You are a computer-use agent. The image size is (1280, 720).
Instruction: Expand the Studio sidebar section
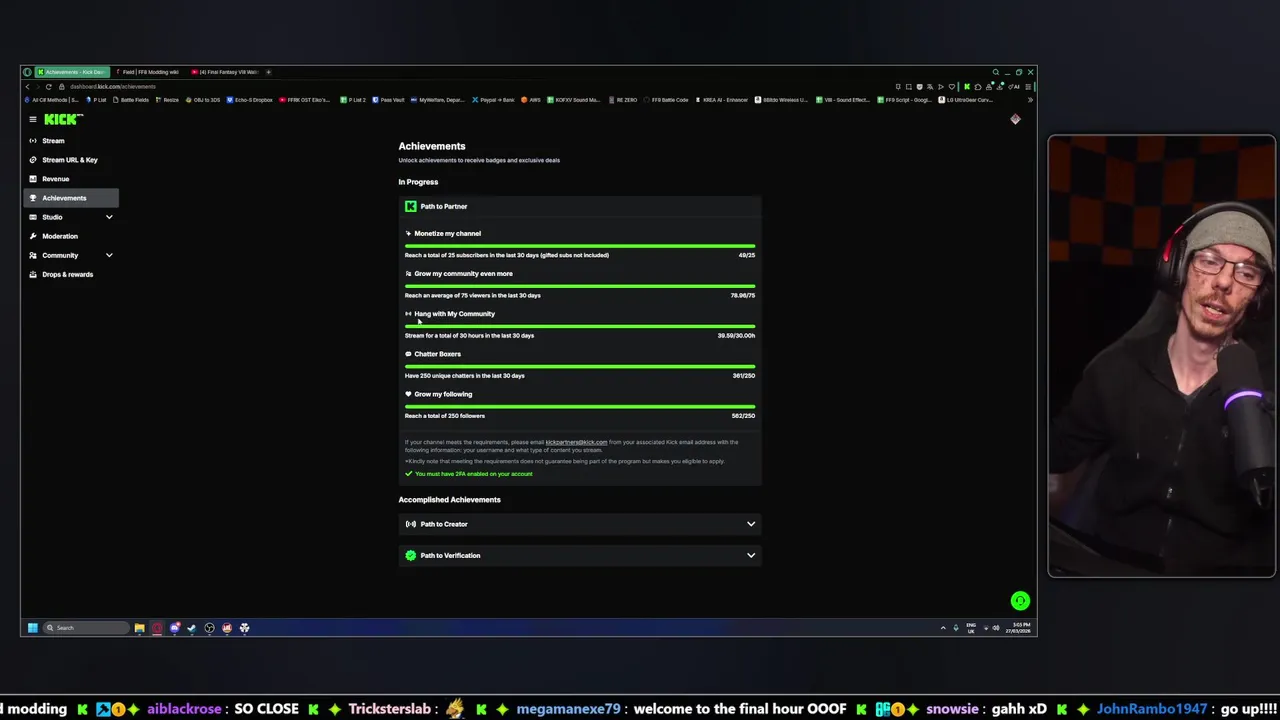coord(70,217)
